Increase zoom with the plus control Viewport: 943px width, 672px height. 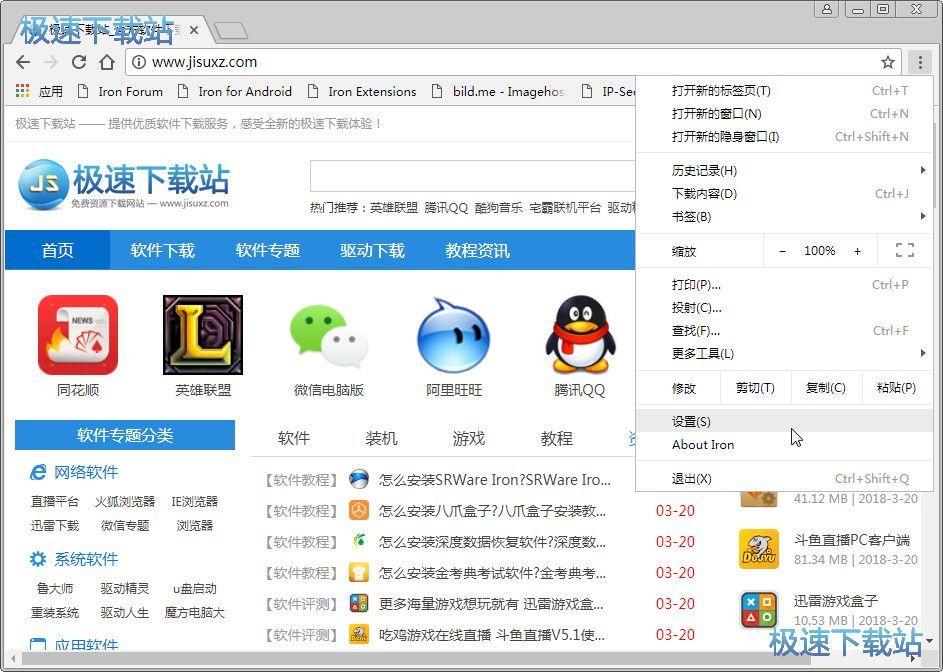(x=858, y=251)
